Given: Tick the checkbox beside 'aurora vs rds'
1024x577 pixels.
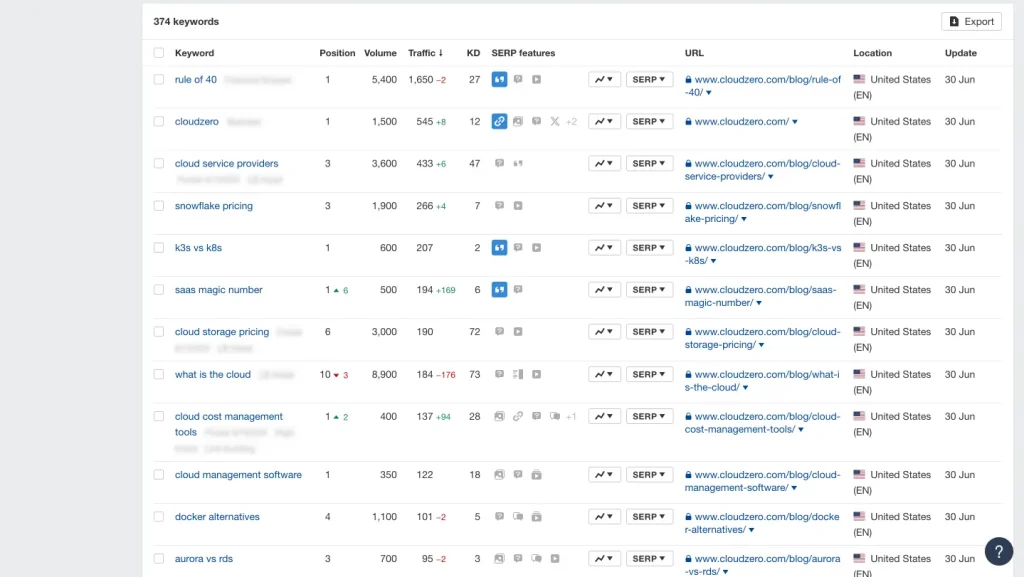Looking at the screenshot, I should click(x=158, y=558).
